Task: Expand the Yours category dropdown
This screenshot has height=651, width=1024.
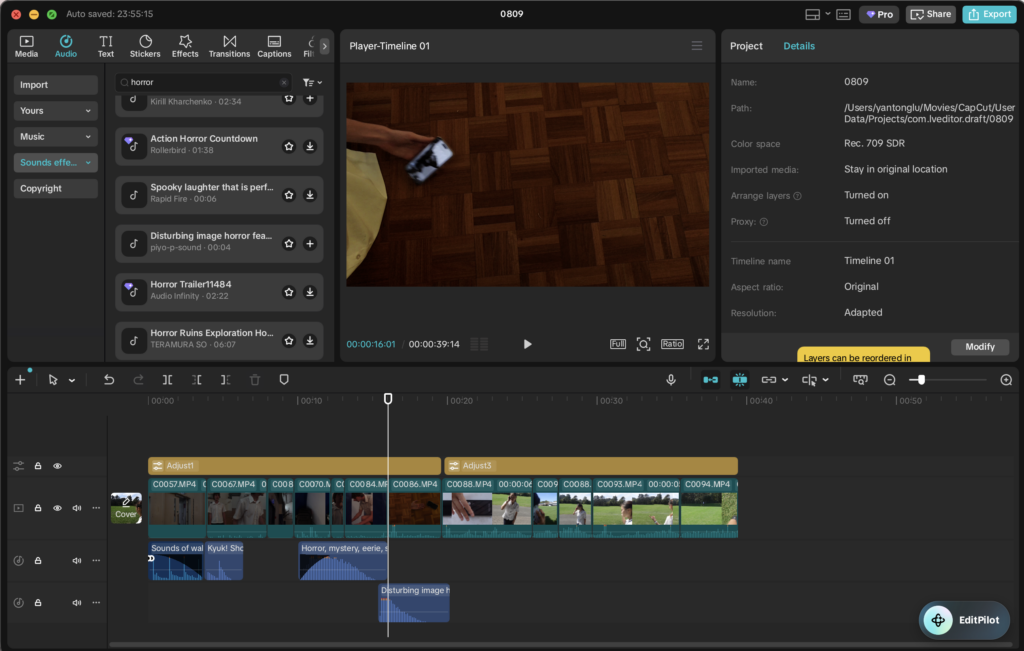Action: pos(56,110)
